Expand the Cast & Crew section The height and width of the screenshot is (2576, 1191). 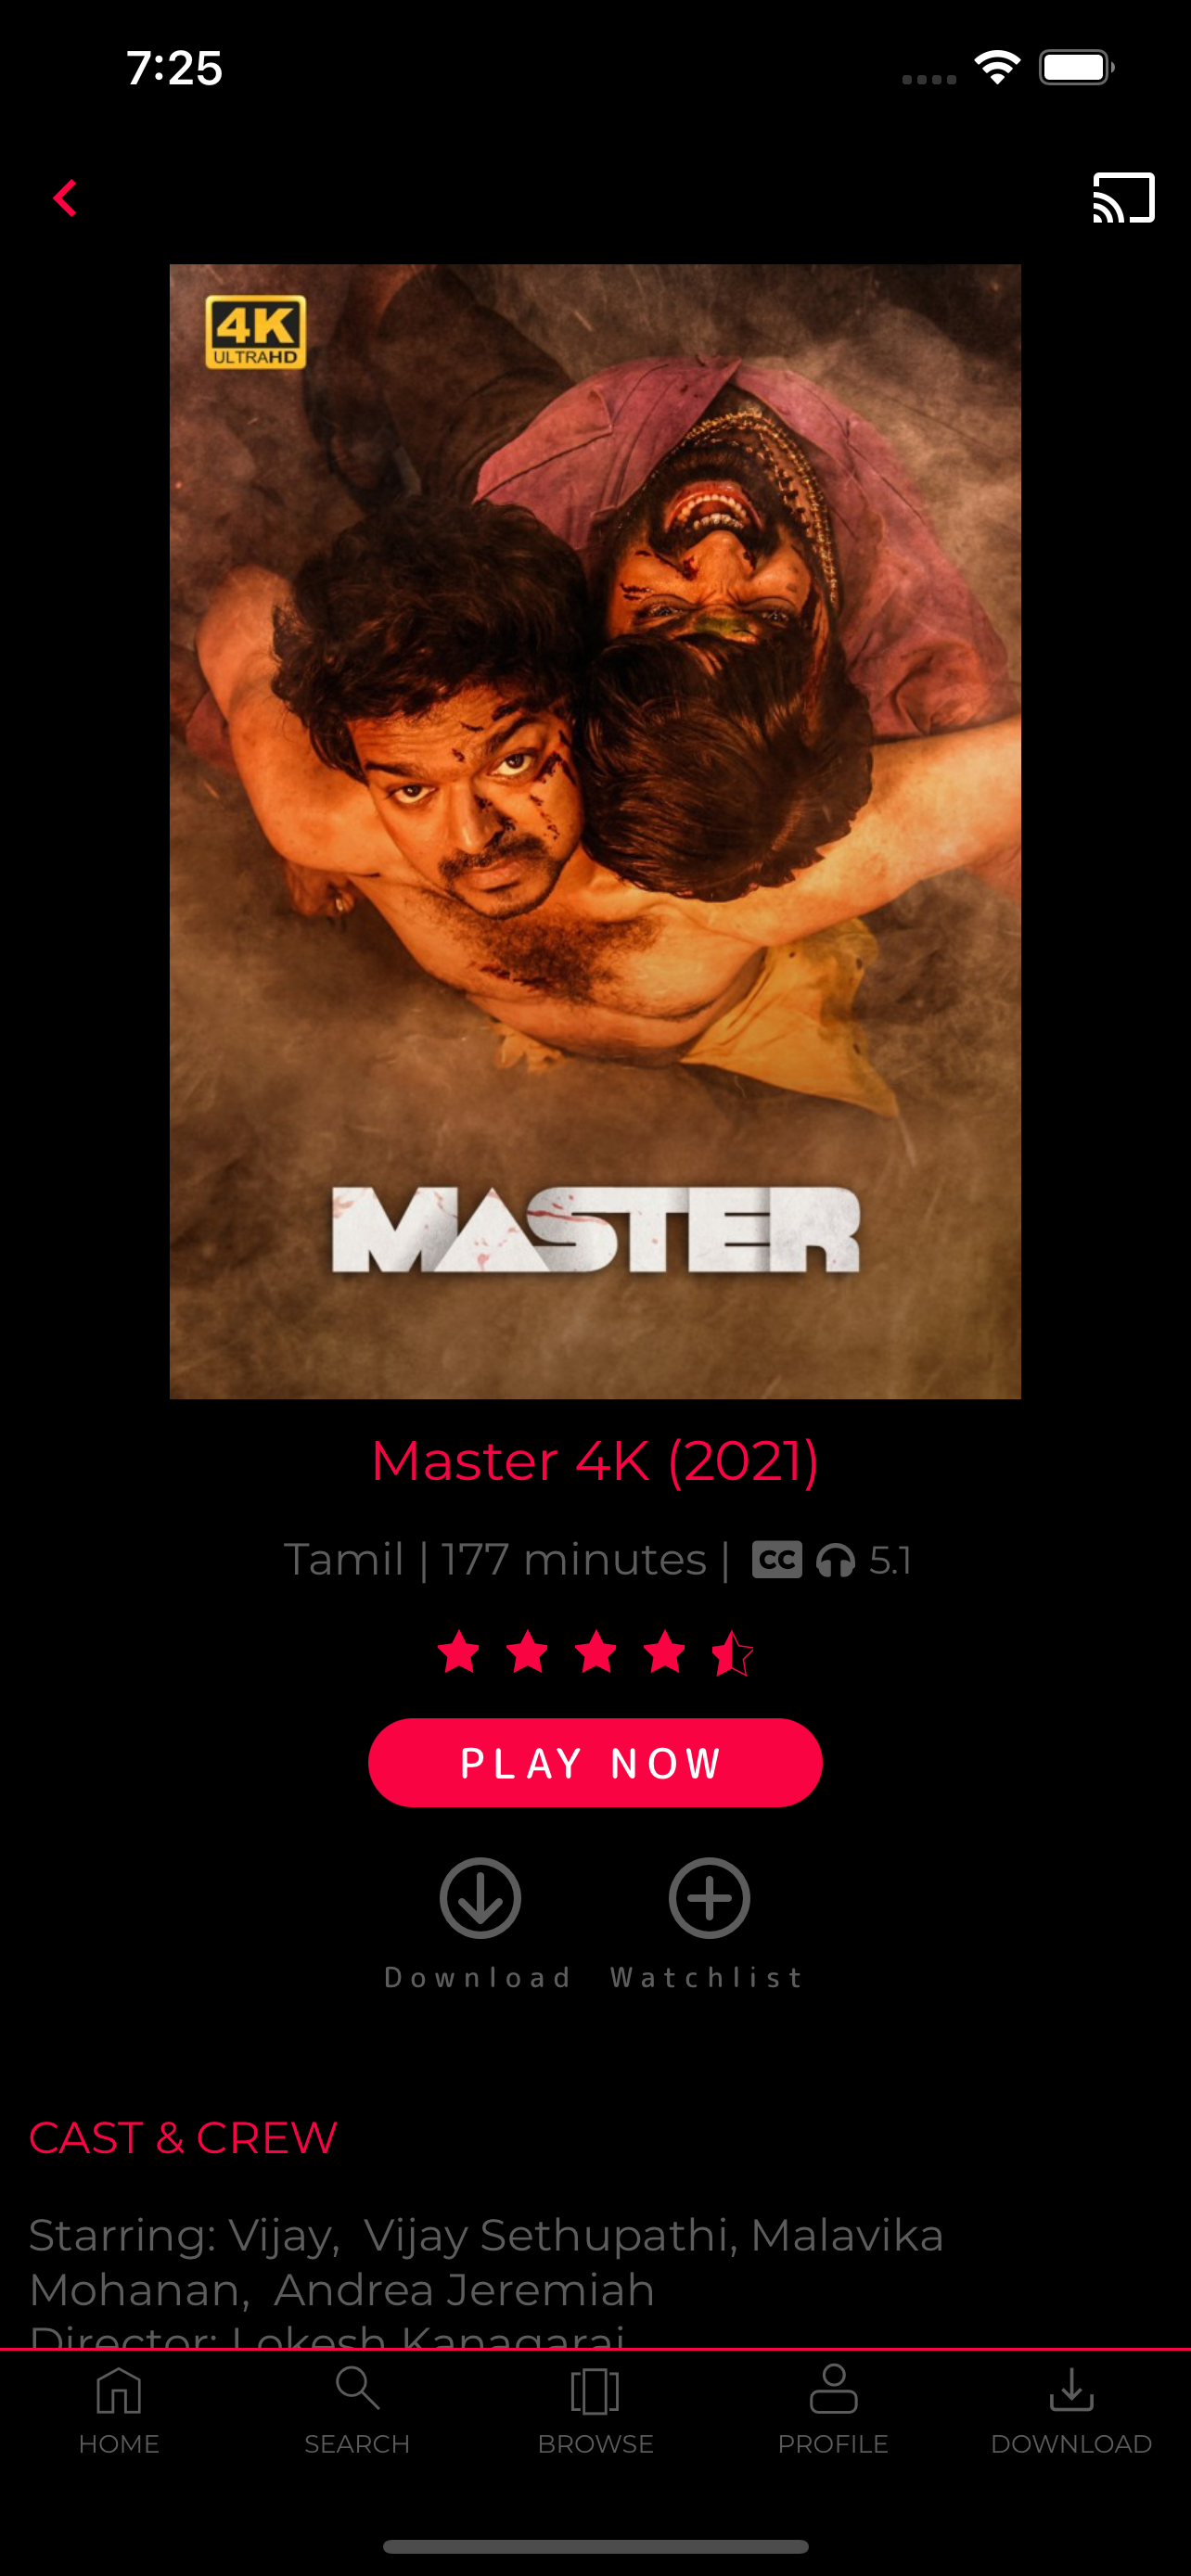(183, 2137)
